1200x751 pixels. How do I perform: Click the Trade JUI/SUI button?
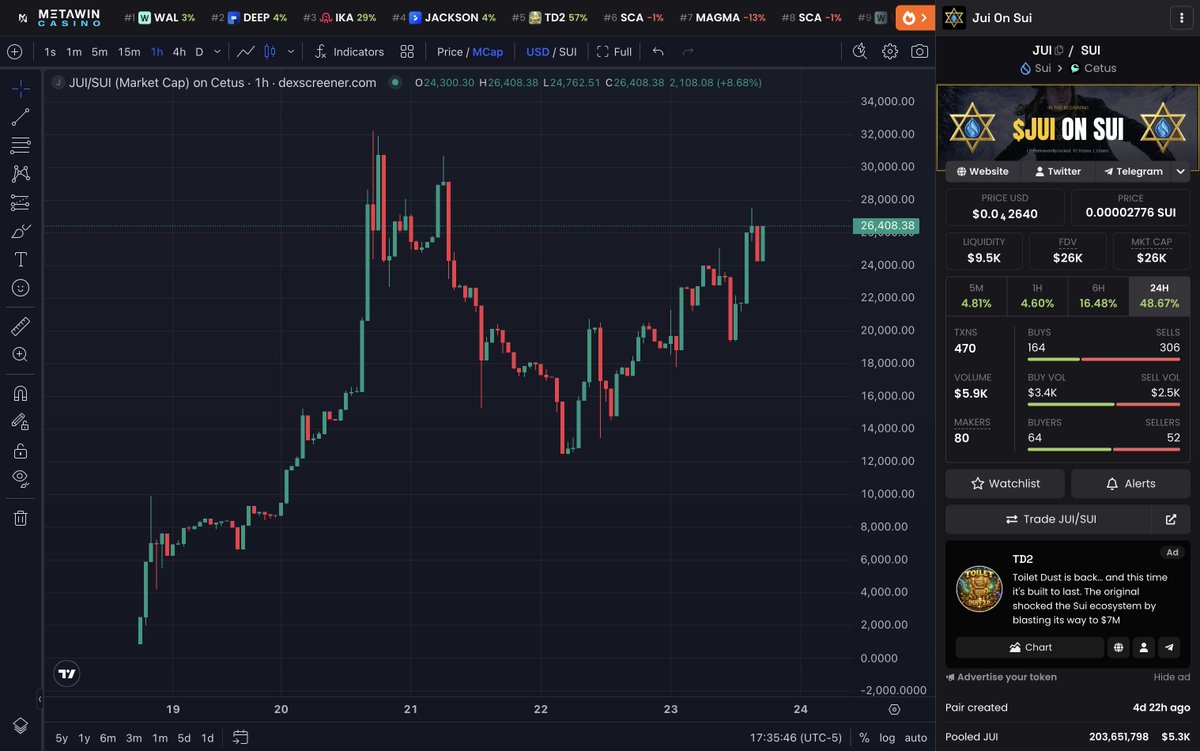pos(1048,519)
